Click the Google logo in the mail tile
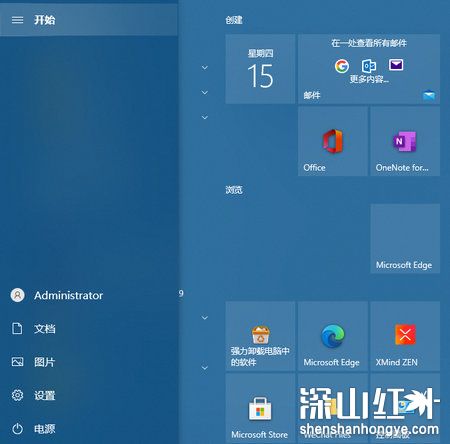Image resolution: width=450 pixels, height=444 pixels. tap(342, 66)
